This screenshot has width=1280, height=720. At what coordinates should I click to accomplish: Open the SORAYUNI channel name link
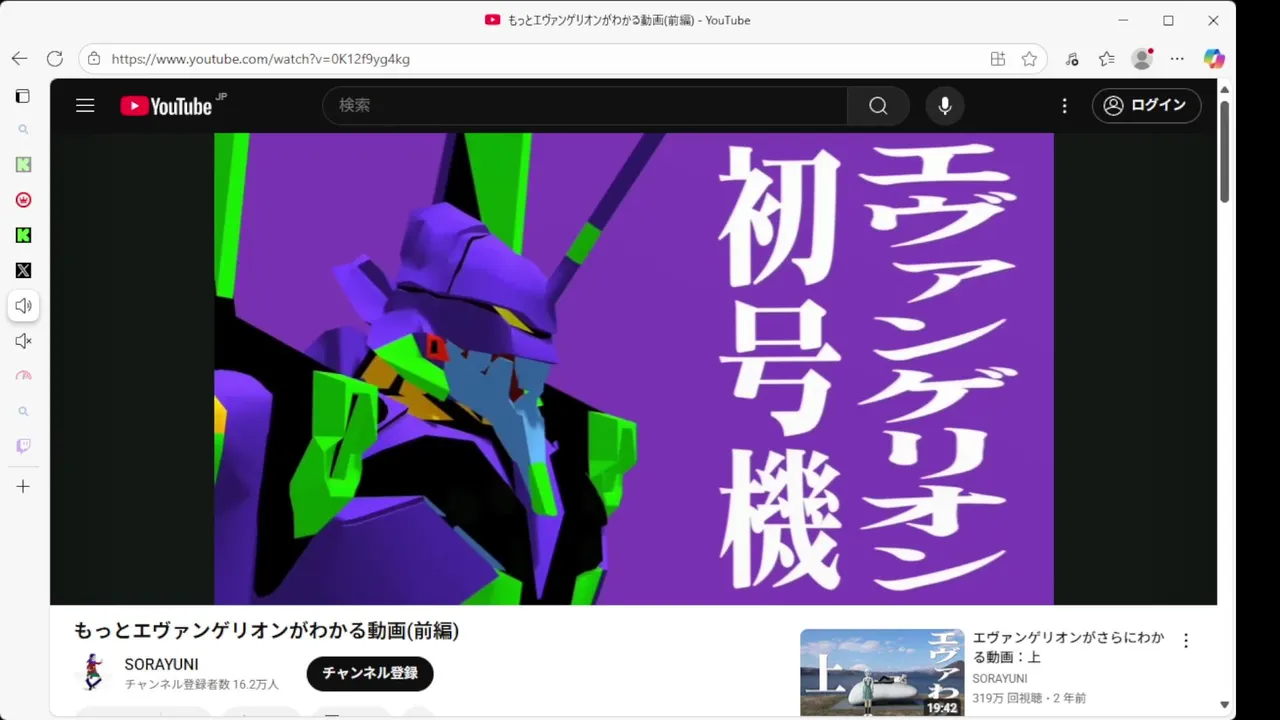coord(161,664)
